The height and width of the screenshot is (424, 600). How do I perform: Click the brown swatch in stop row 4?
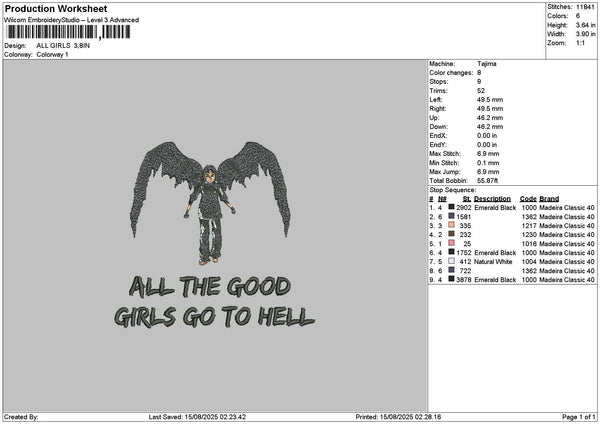coord(452,234)
